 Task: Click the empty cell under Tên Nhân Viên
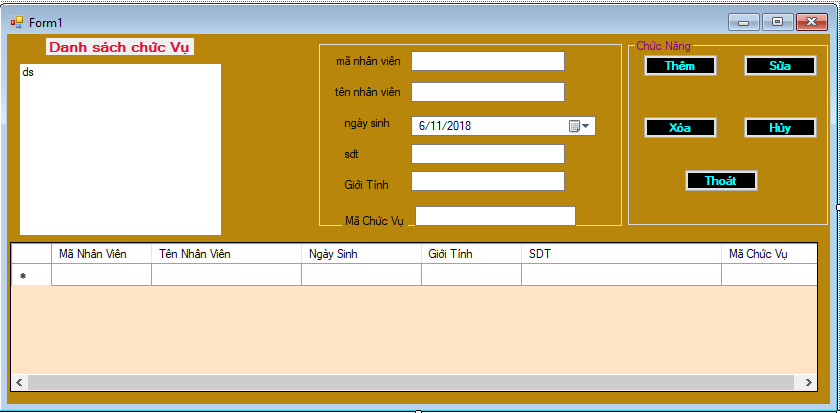pyautogui.click(x=227, y=275)
